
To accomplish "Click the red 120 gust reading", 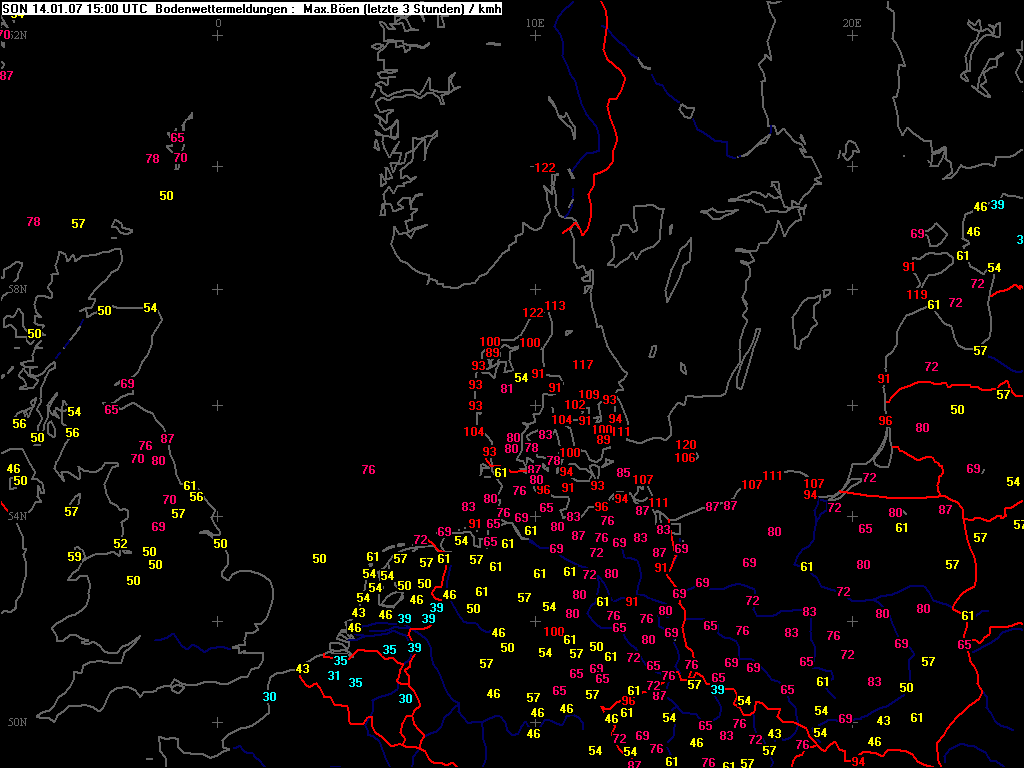I will click(x=686, y=445).
